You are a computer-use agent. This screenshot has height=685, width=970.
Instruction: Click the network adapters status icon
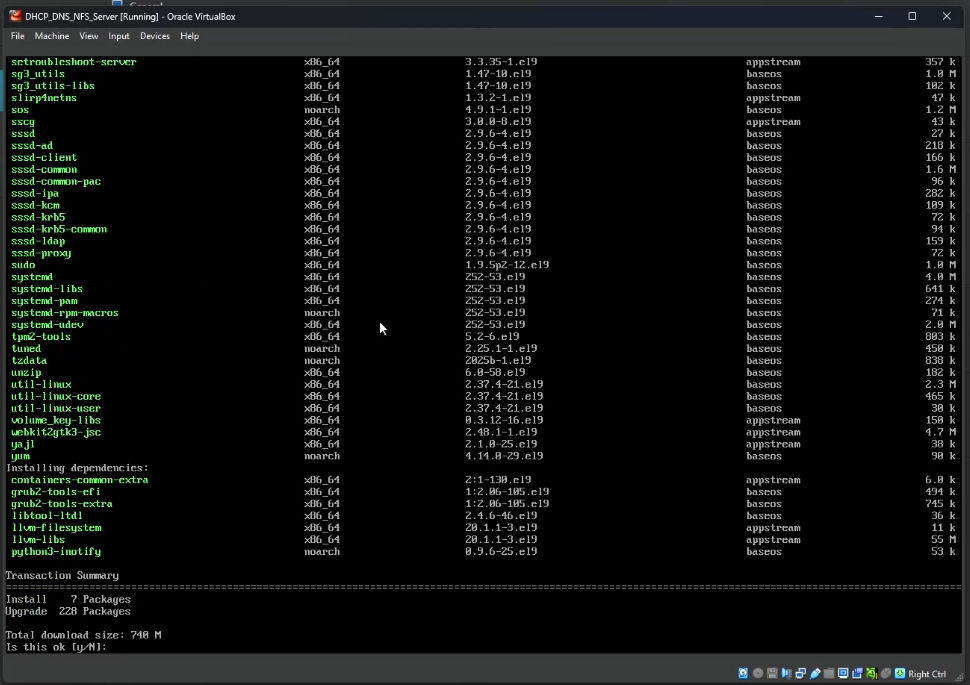800,673
